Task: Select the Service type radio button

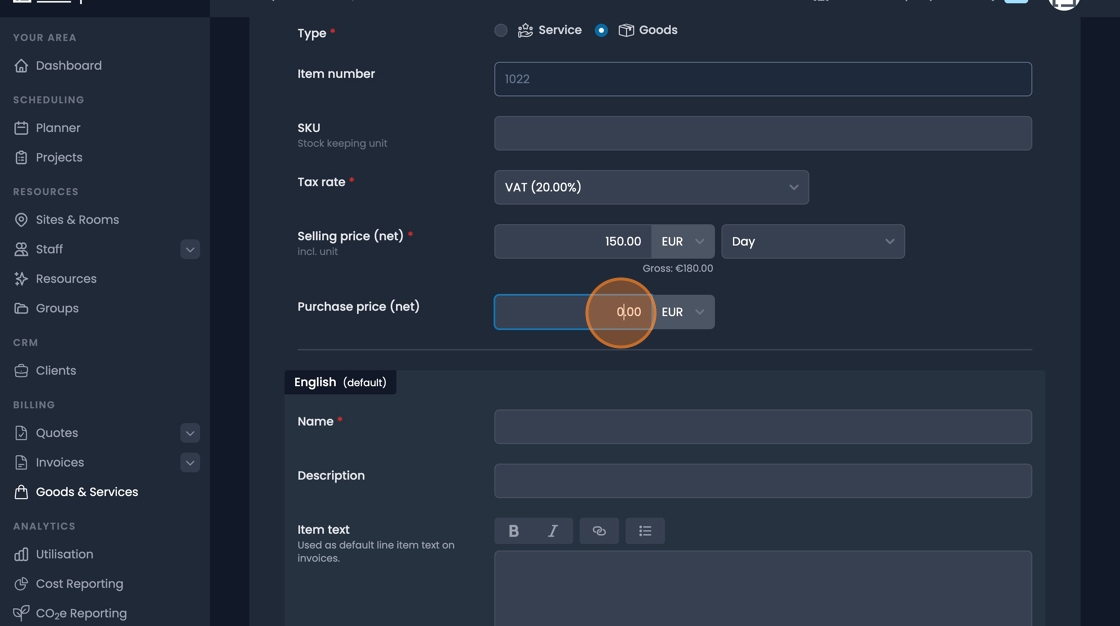Action: 501,30
